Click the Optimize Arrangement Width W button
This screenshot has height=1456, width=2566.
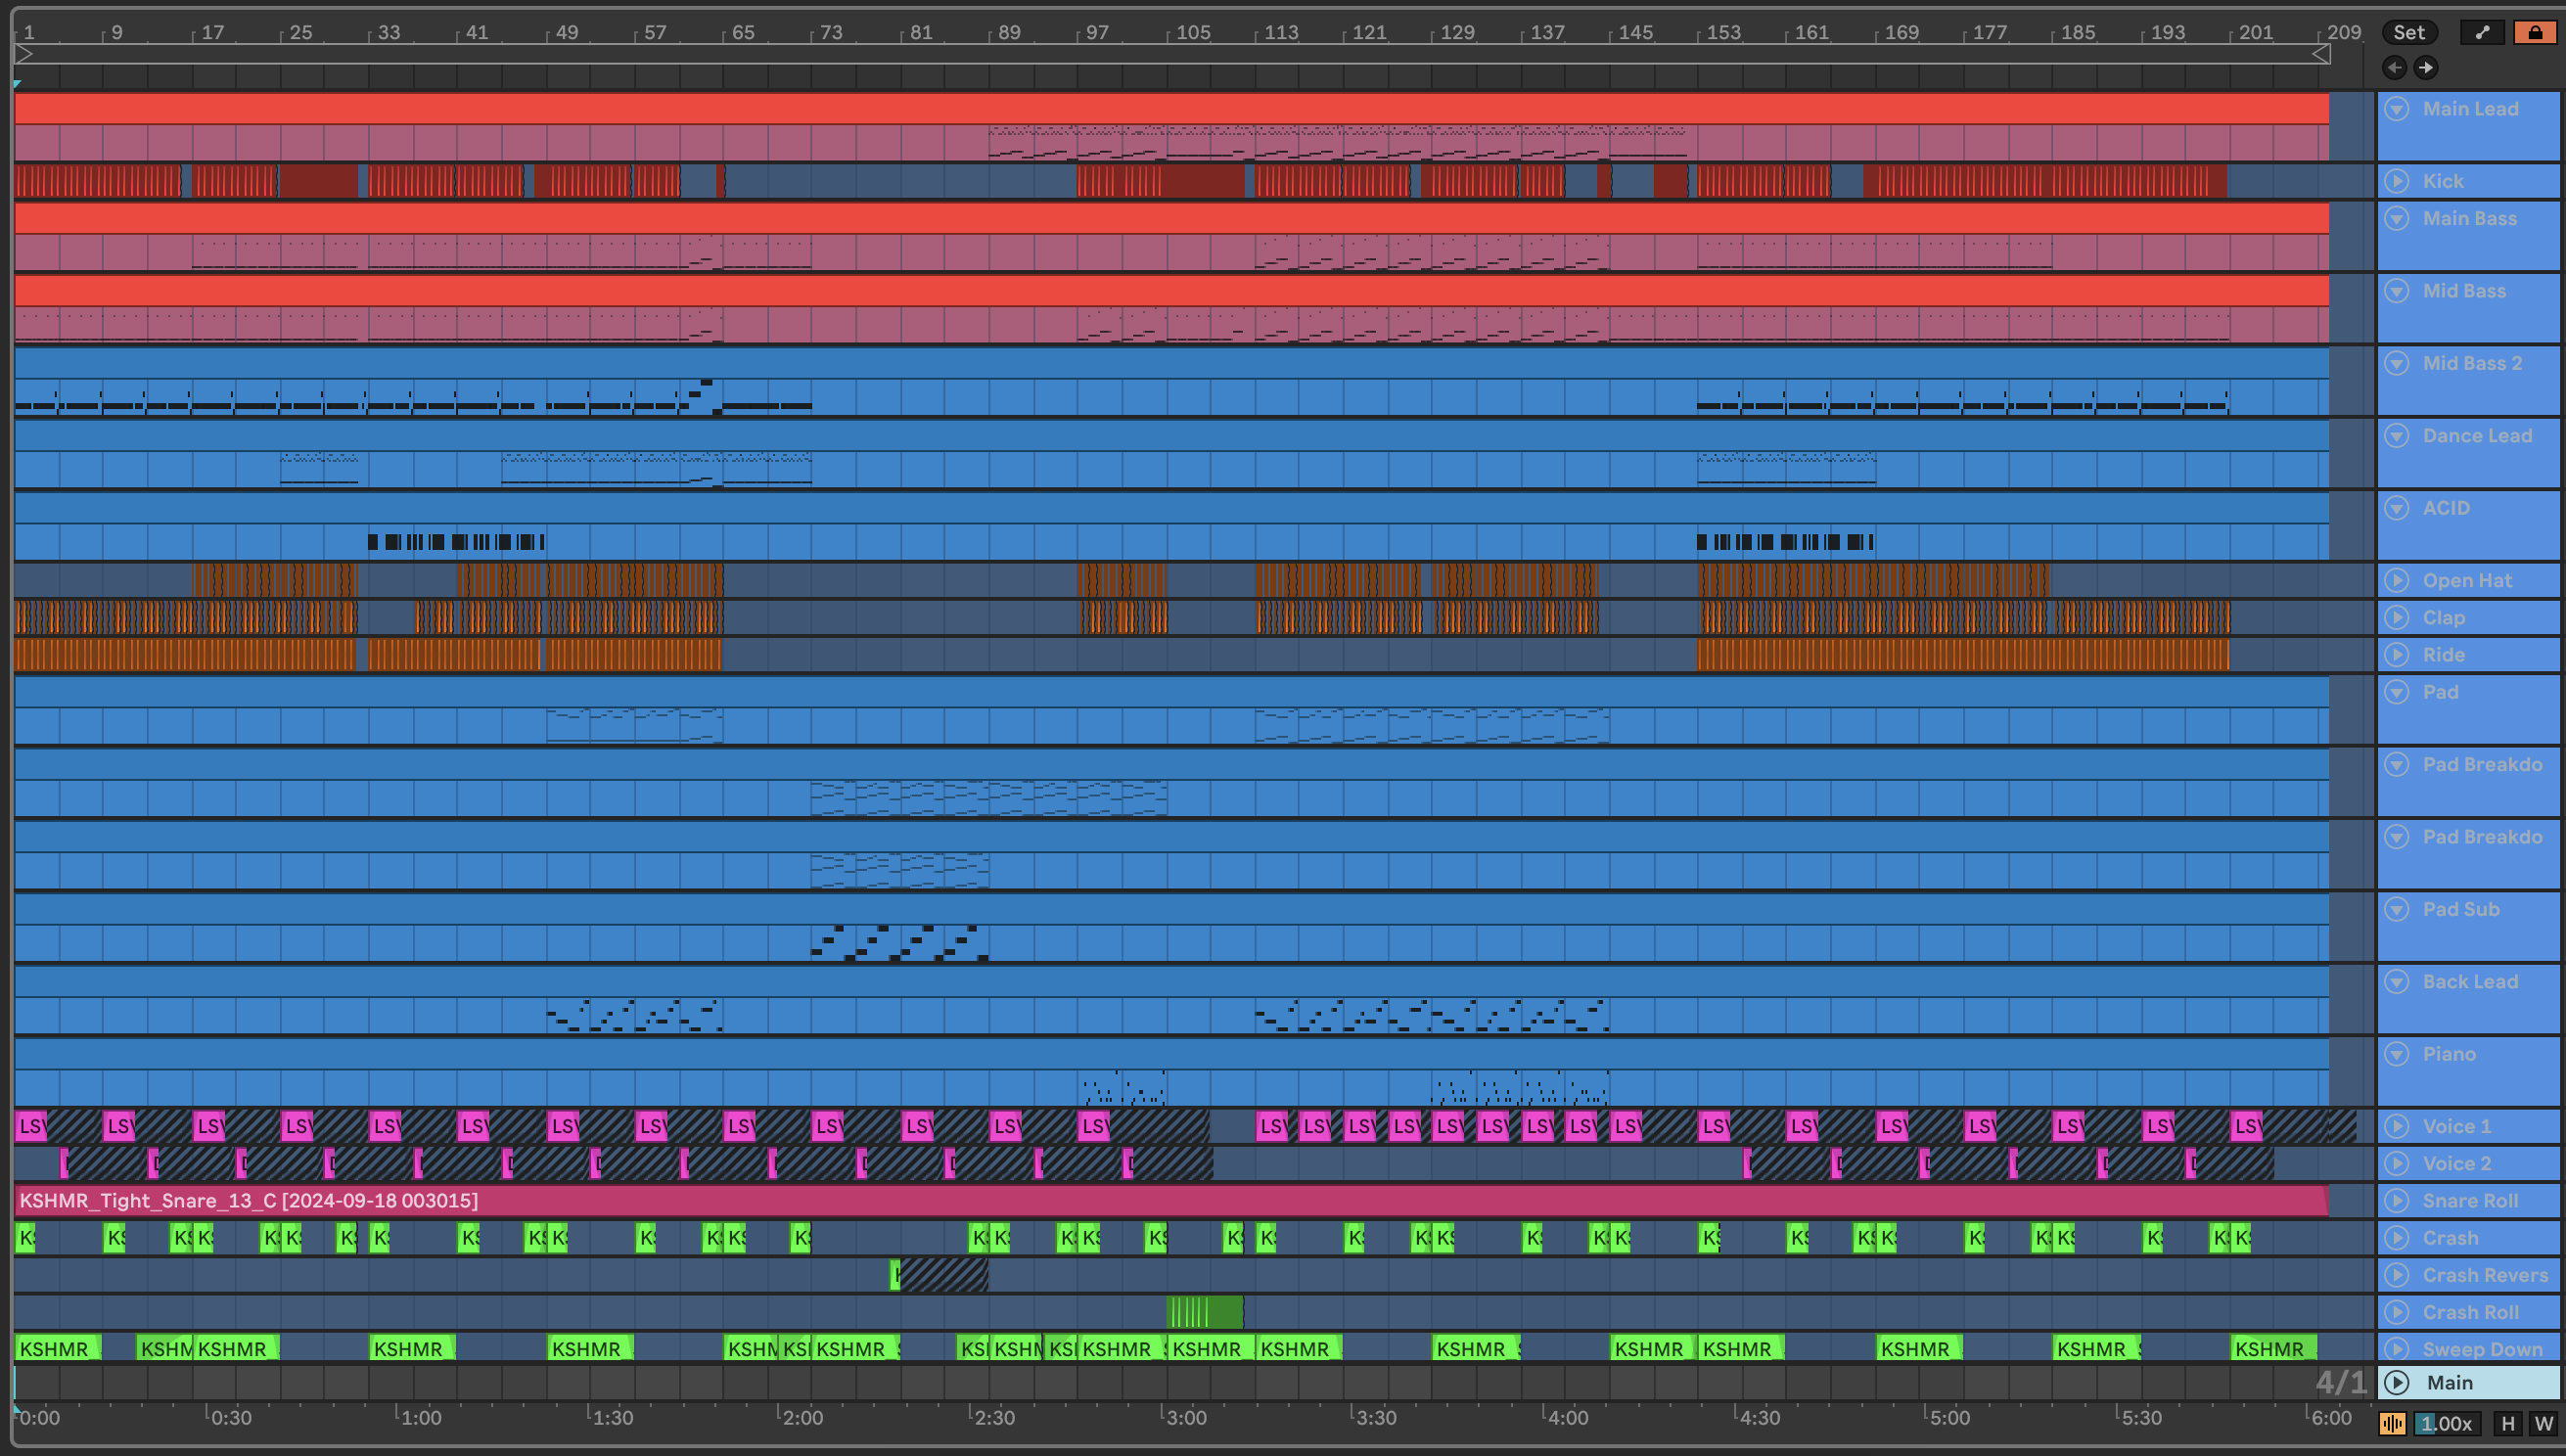(2543, 1423)
